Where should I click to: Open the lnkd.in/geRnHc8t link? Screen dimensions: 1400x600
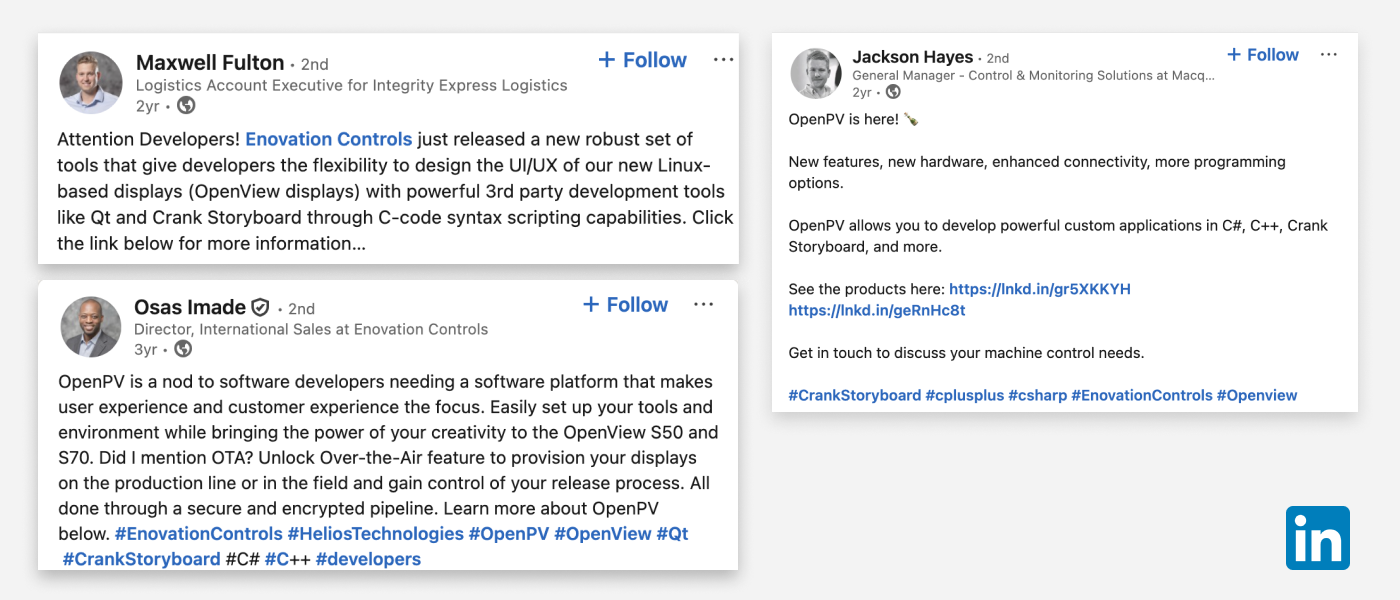[x=877, y=311]
